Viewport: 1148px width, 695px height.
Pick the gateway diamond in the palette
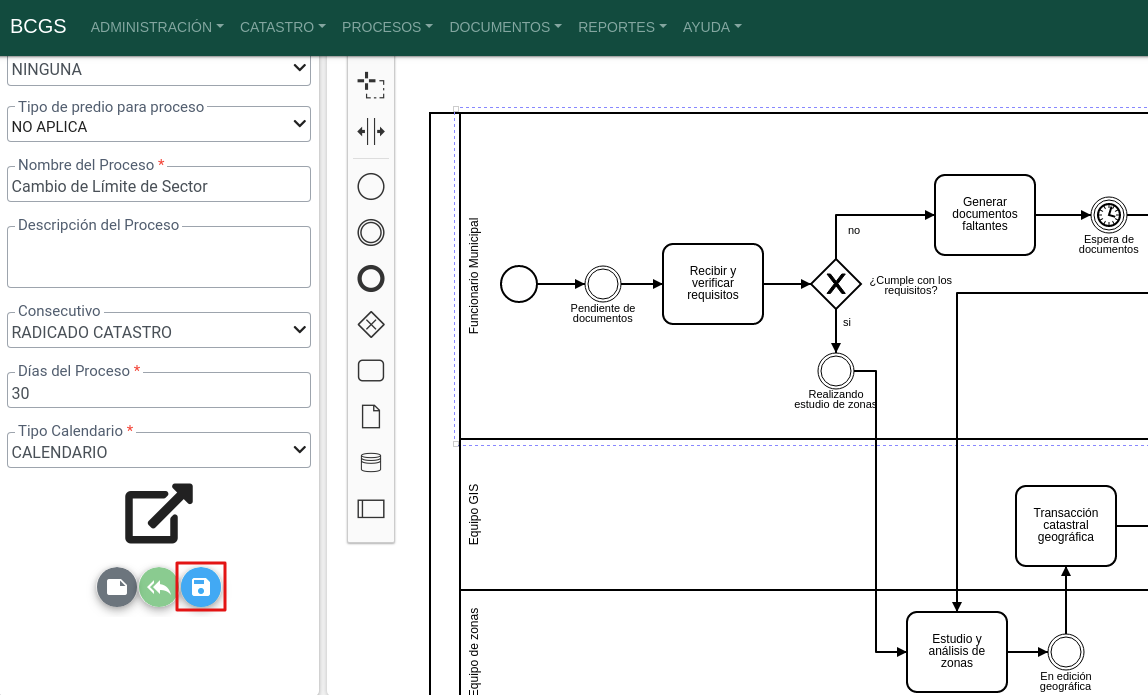point(371,324)
